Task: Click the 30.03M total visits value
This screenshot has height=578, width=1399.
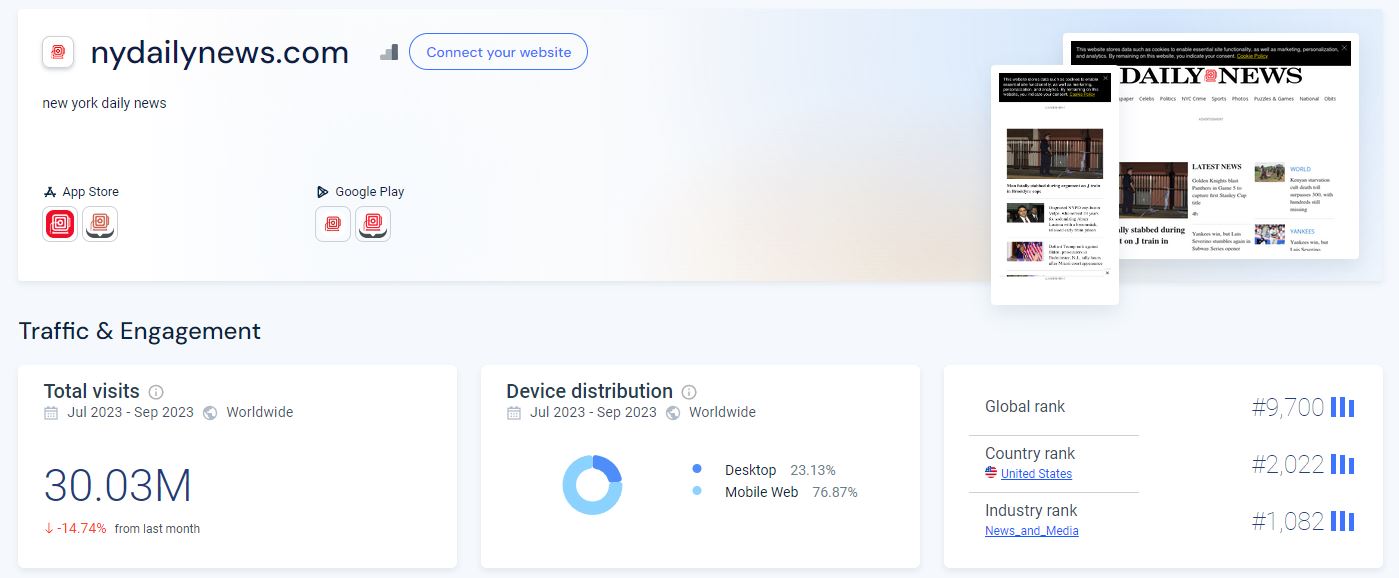Action: 118,486
